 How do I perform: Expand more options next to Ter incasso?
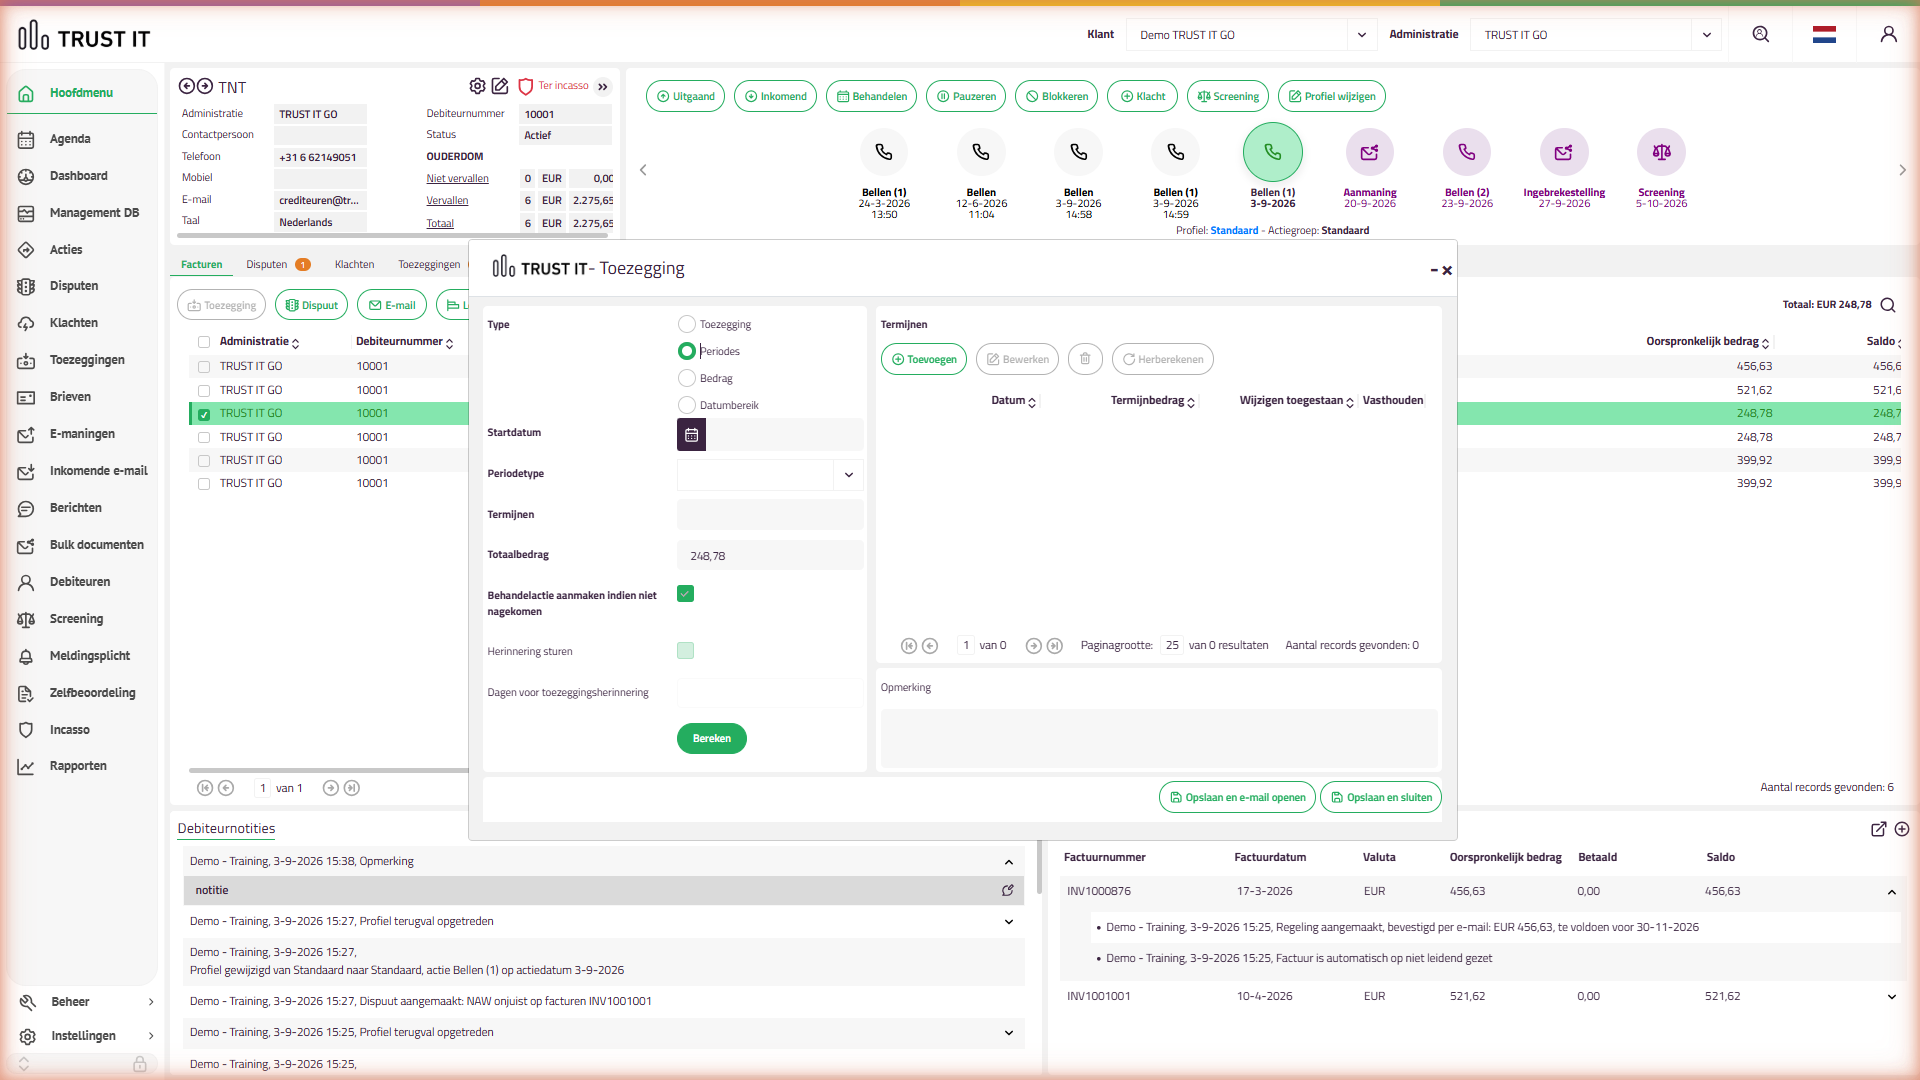(x=603, y=87)
